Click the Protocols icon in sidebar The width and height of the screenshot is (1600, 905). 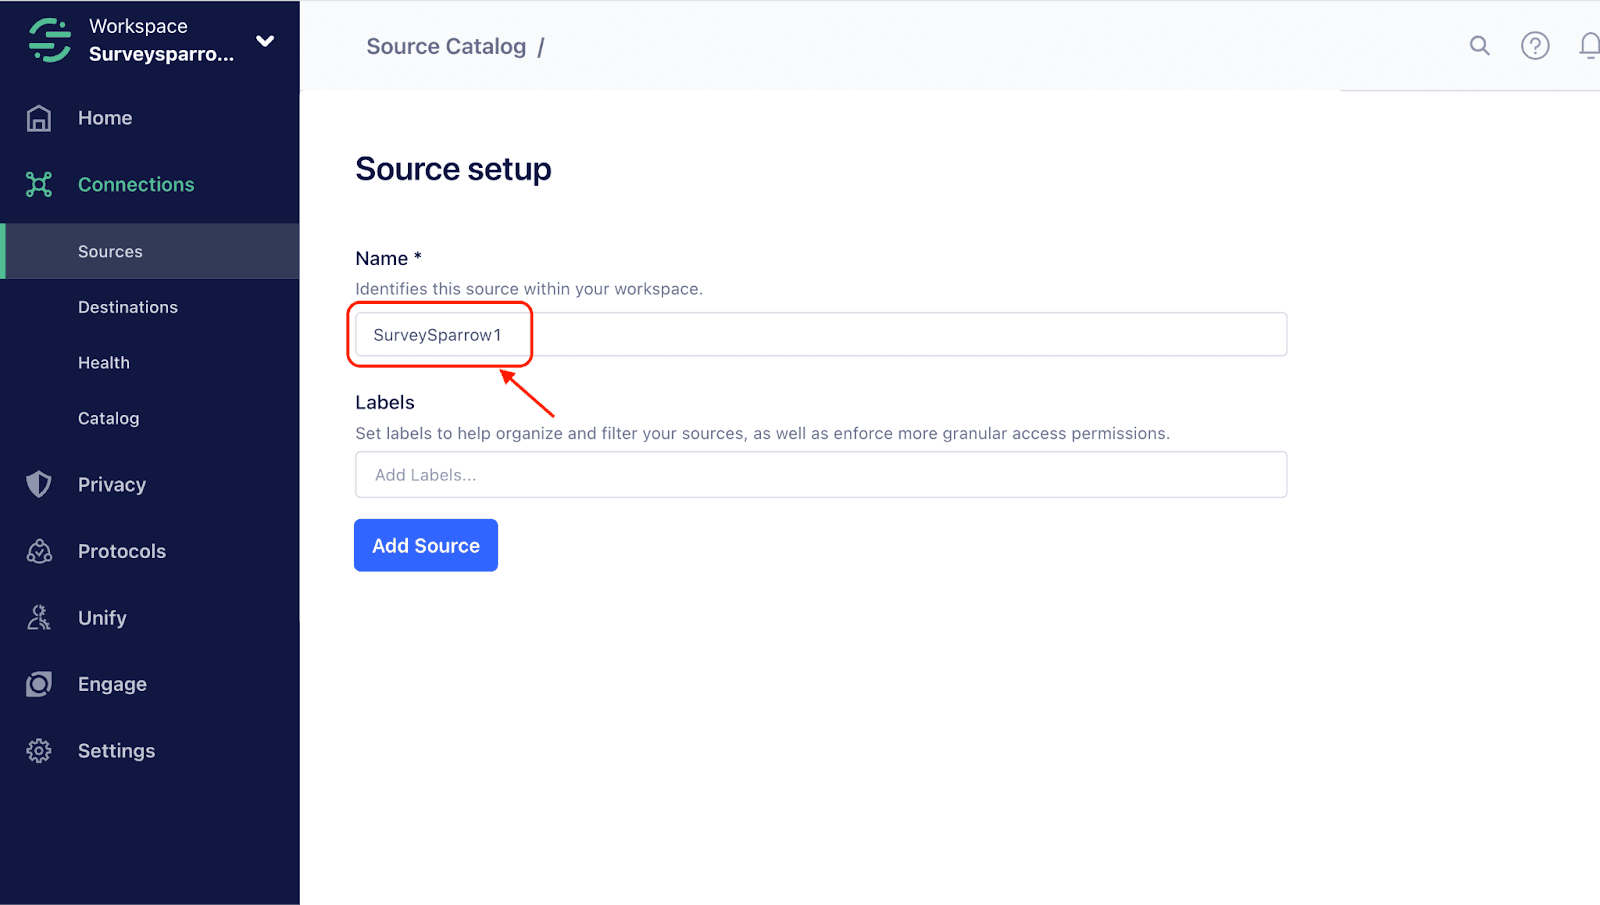click(39, 552)
